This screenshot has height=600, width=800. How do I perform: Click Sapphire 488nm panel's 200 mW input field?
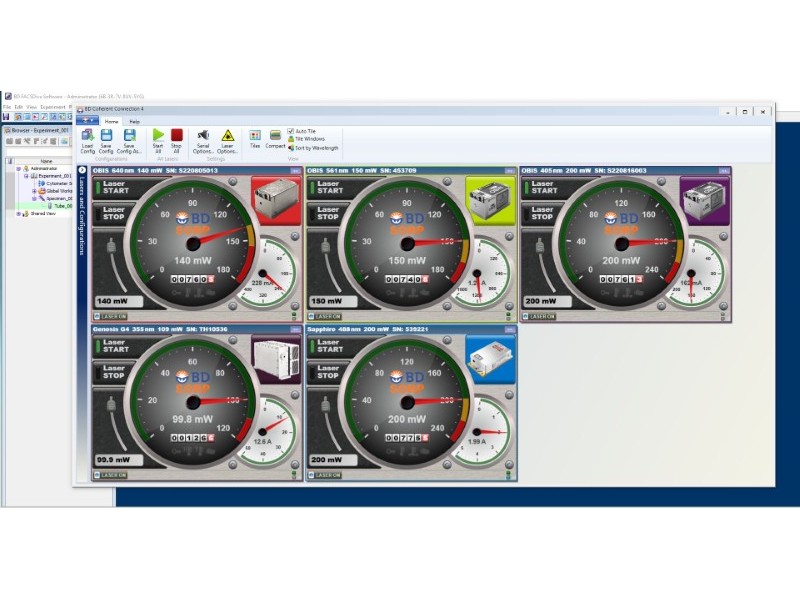pyautogui.click(x=333, y=460)
